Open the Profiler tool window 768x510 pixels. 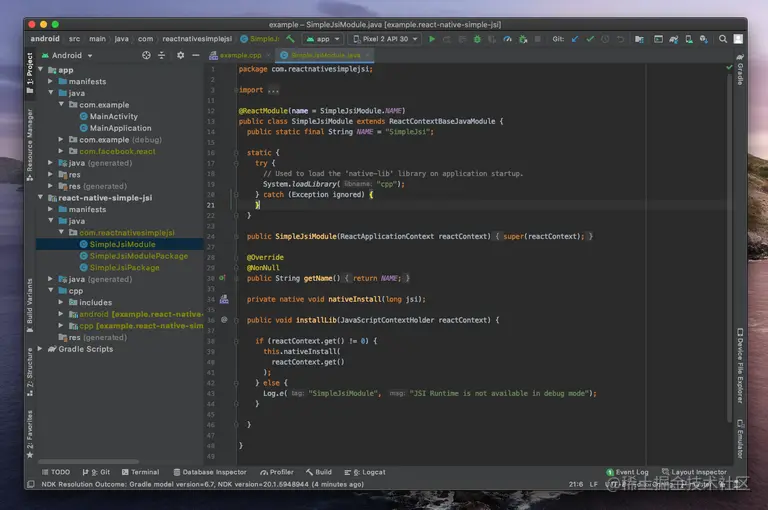pos(277,472)
